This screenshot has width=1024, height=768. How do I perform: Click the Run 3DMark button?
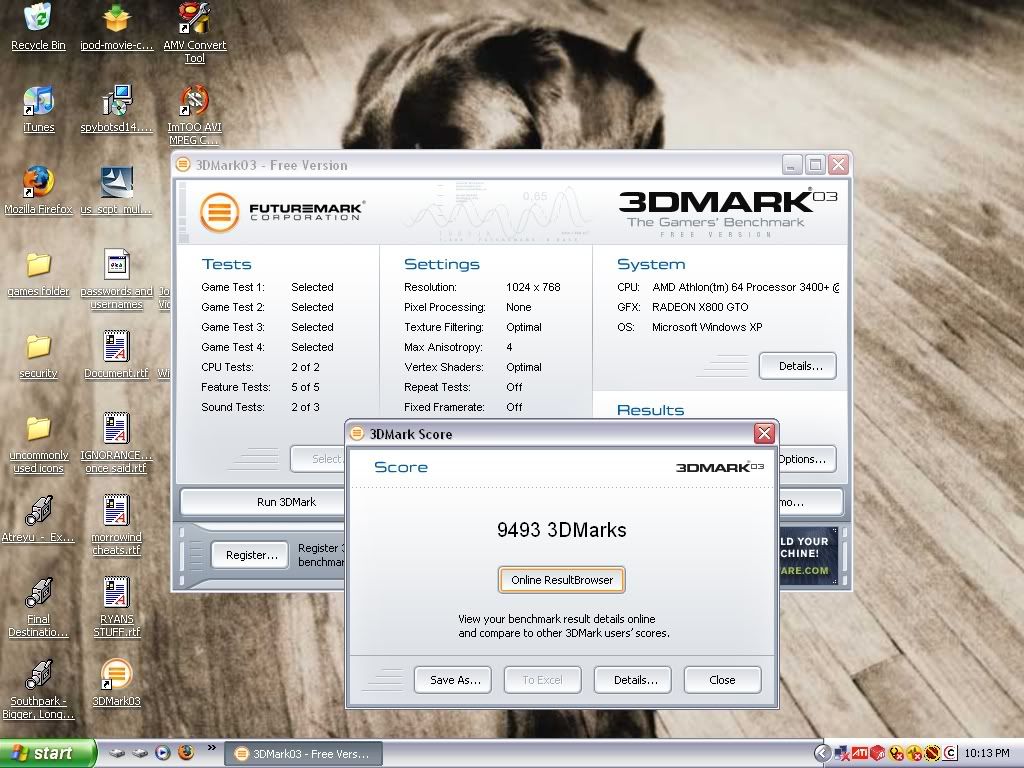[x=286, y=502]
